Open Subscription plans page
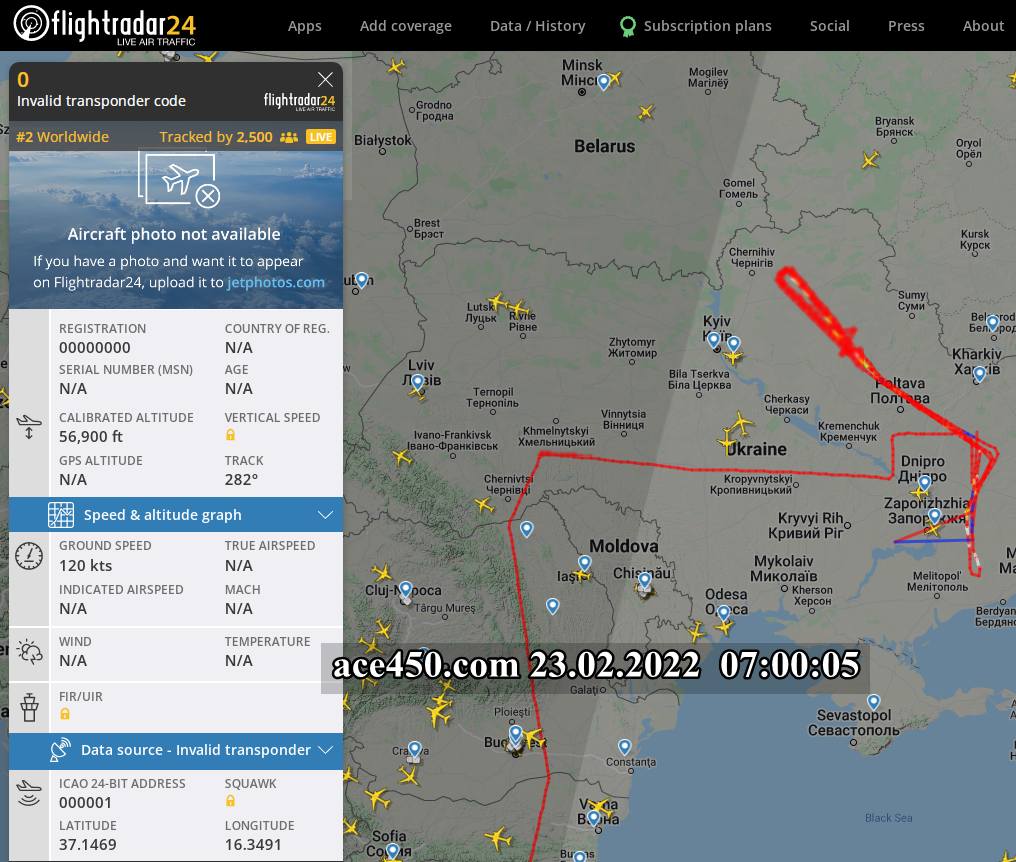The width and height of the screenshot is (1016, 862). [x=695, y=26]
